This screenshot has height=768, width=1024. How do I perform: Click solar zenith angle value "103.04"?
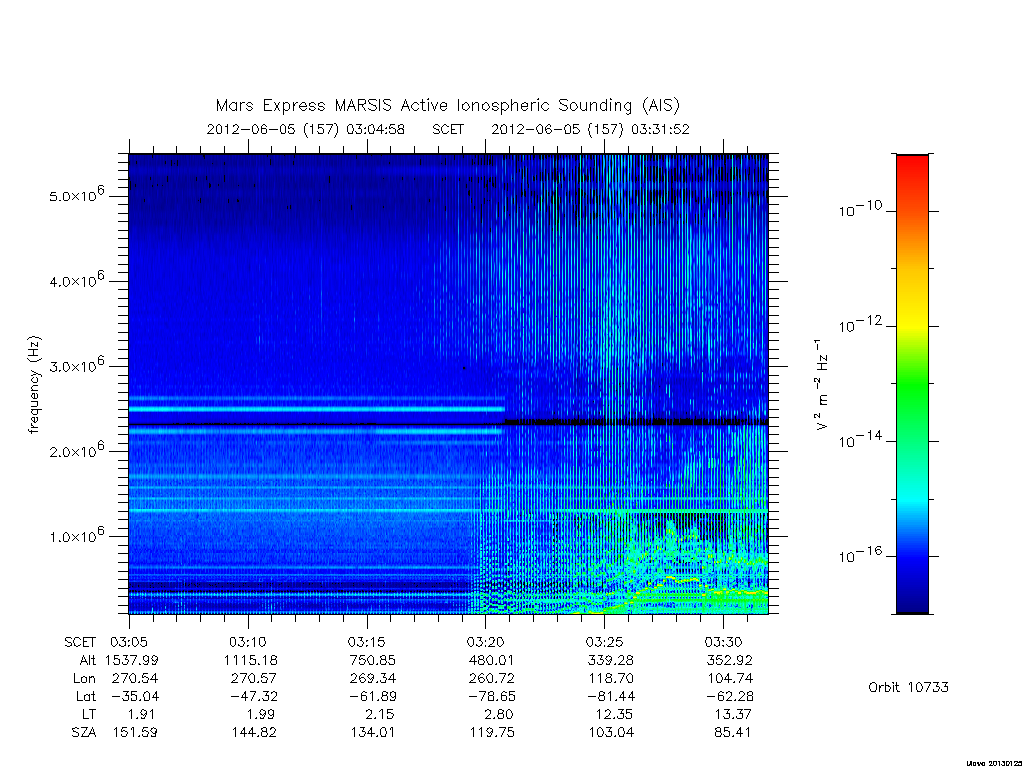(611, 733)
